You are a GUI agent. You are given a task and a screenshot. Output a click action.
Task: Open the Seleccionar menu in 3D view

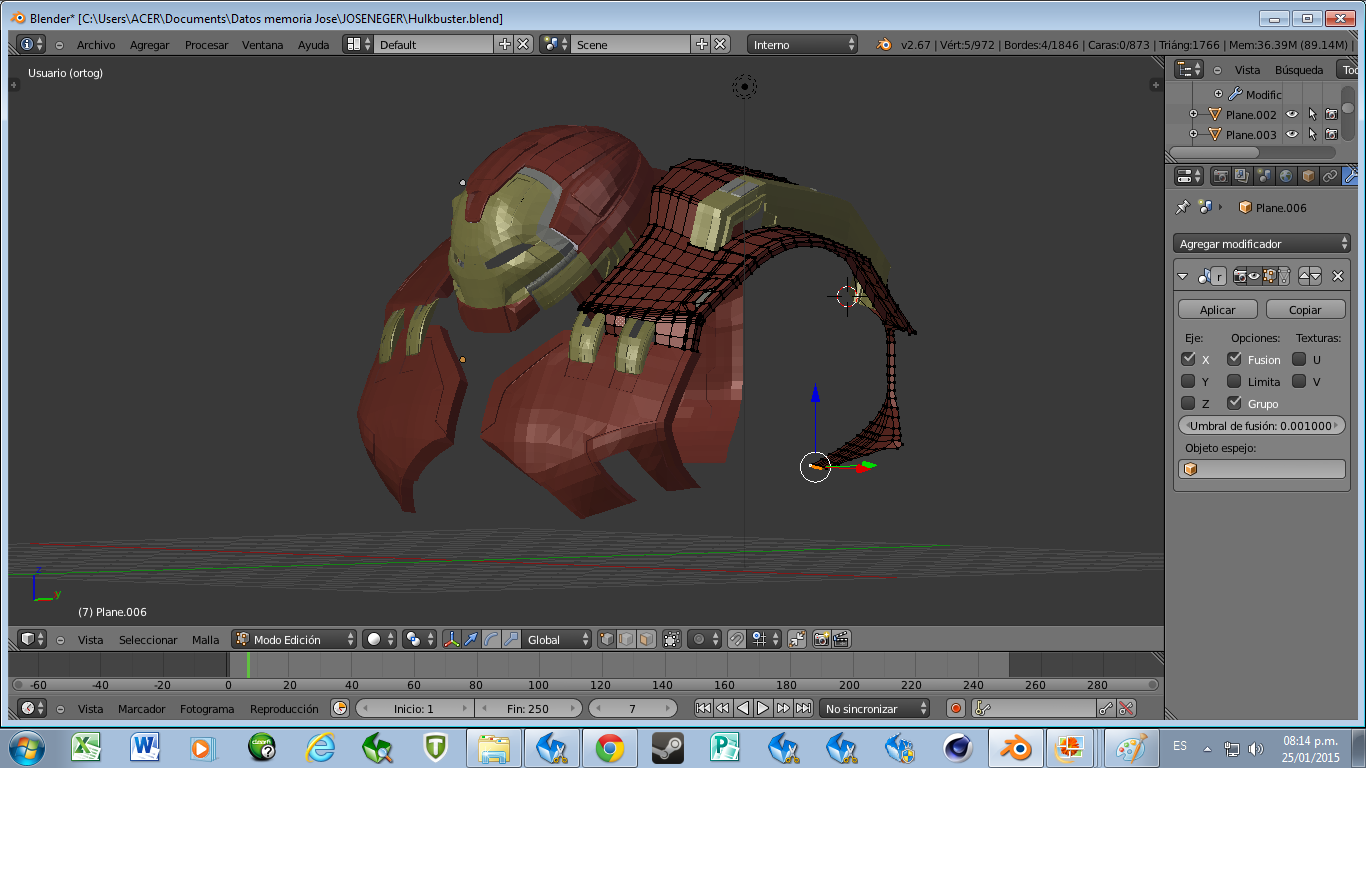[148, 640]
